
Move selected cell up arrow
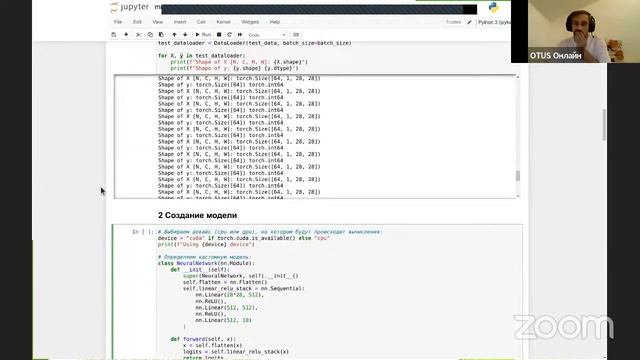(174, 35)
